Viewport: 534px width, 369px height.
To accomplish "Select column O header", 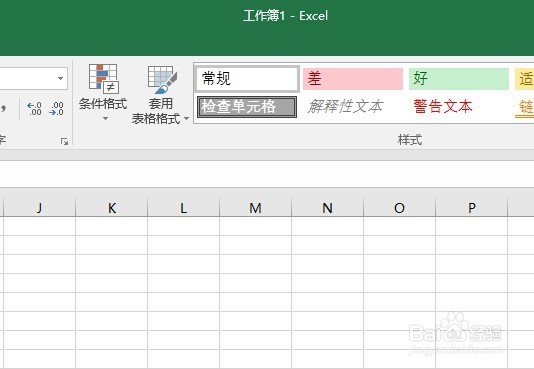I will pyautogui.click(x=399, y=207).
